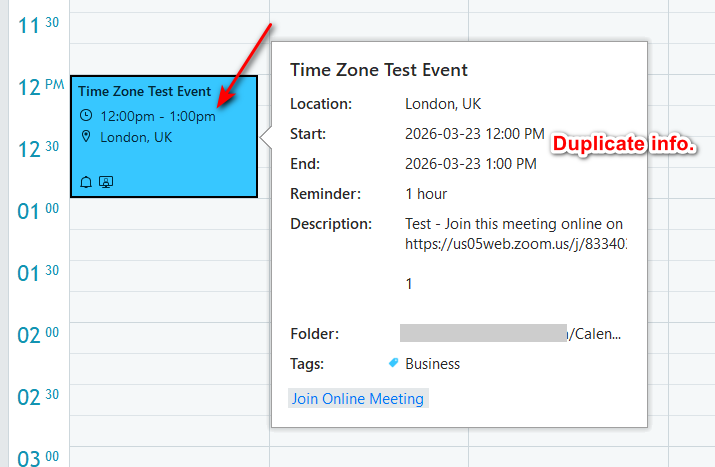This screenshot has width=715, height=467.
Task: Join Online Meeting via the popup link
Action: (x=358, y=399)
